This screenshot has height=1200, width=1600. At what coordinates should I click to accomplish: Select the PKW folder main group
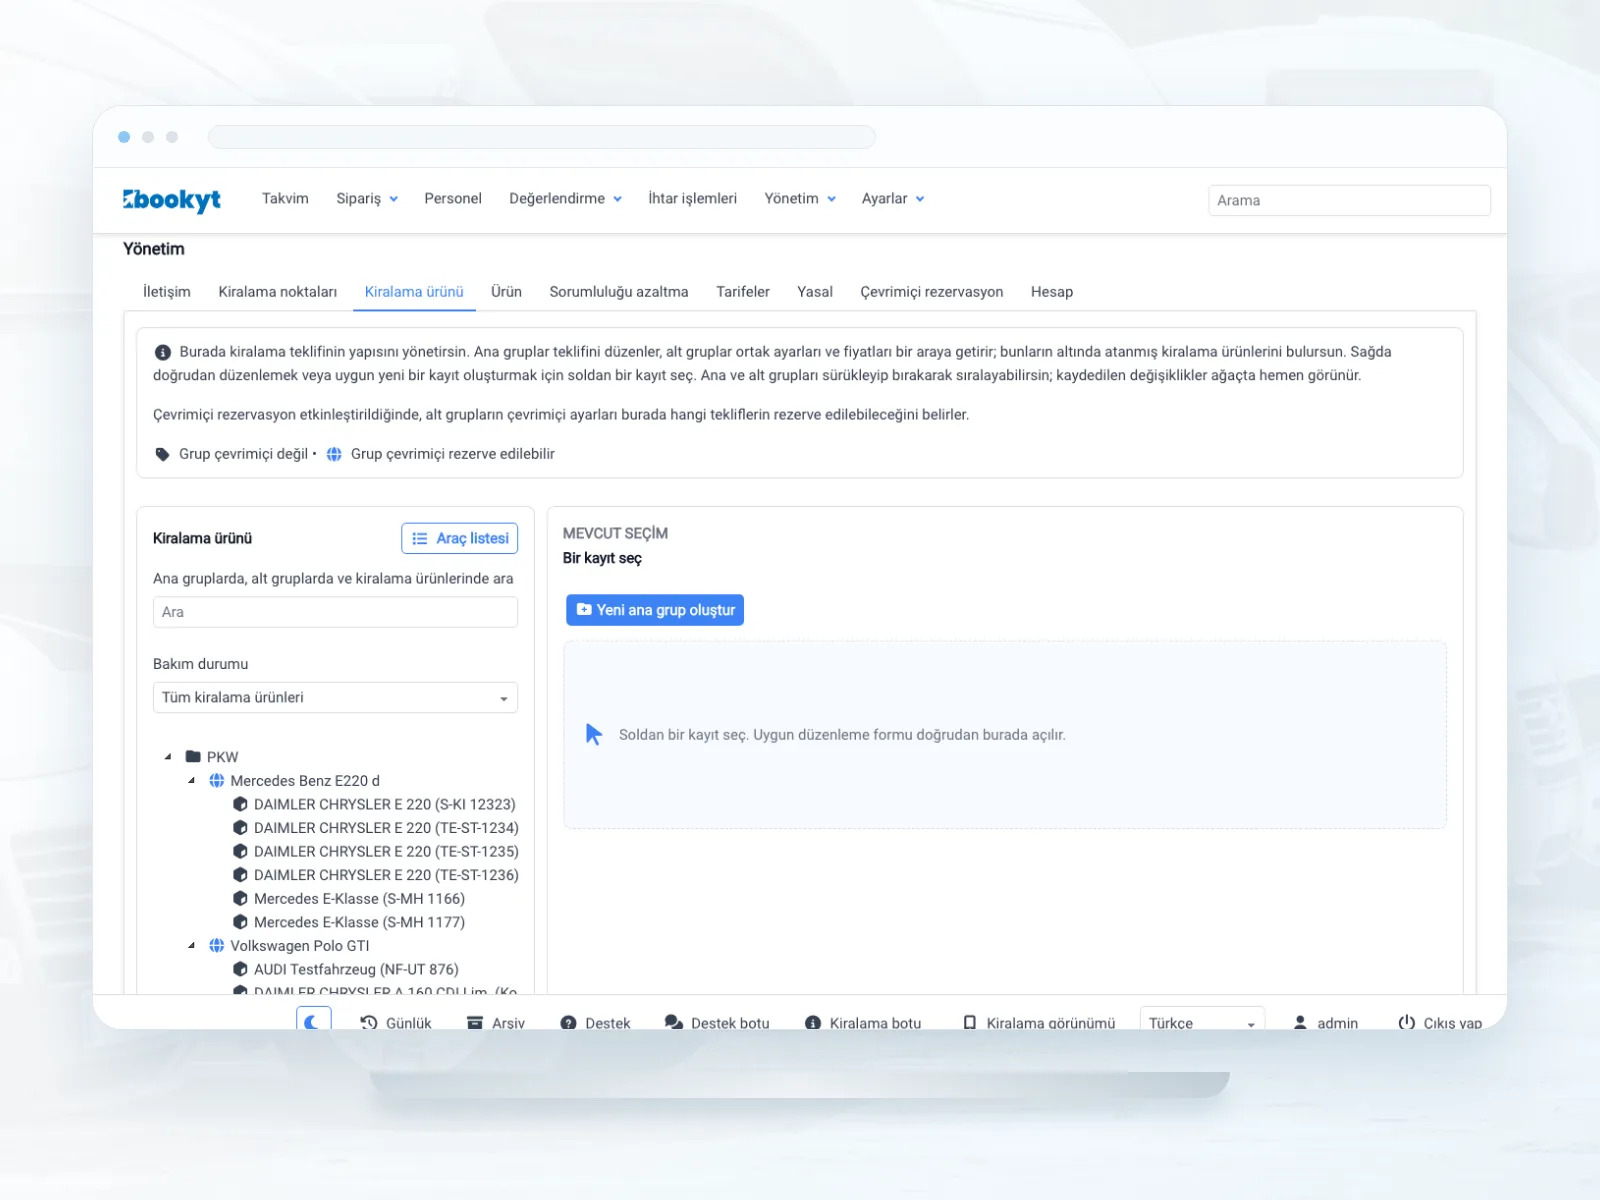pyautogui.click(x=212, y=757)
